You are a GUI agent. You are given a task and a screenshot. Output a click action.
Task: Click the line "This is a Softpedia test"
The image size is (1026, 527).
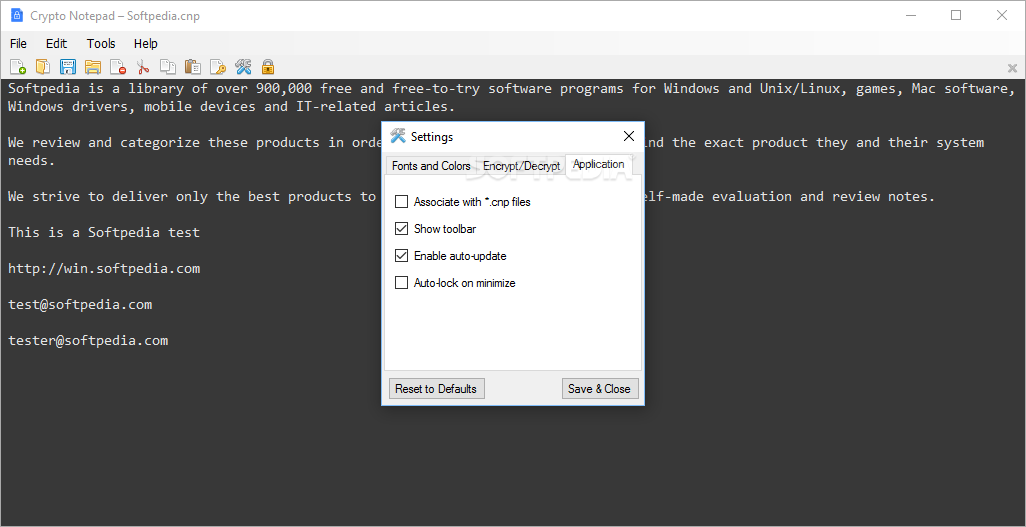tap(103, 232)
